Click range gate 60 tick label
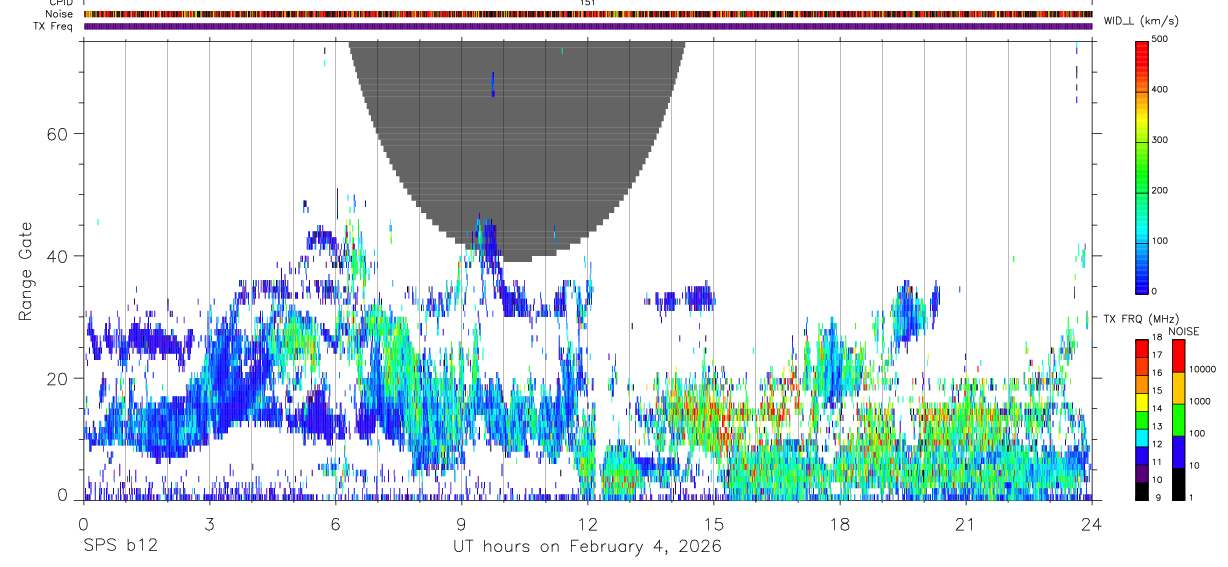 (x=58, y=134)
